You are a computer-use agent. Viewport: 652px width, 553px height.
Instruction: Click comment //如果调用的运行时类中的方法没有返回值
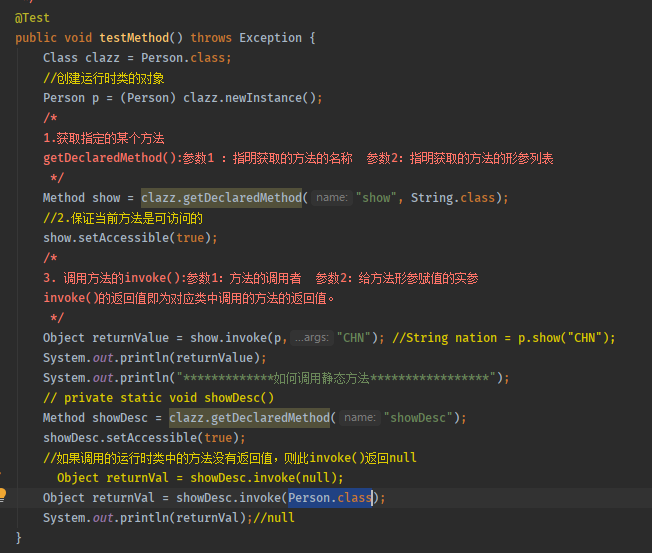(230, 458)
